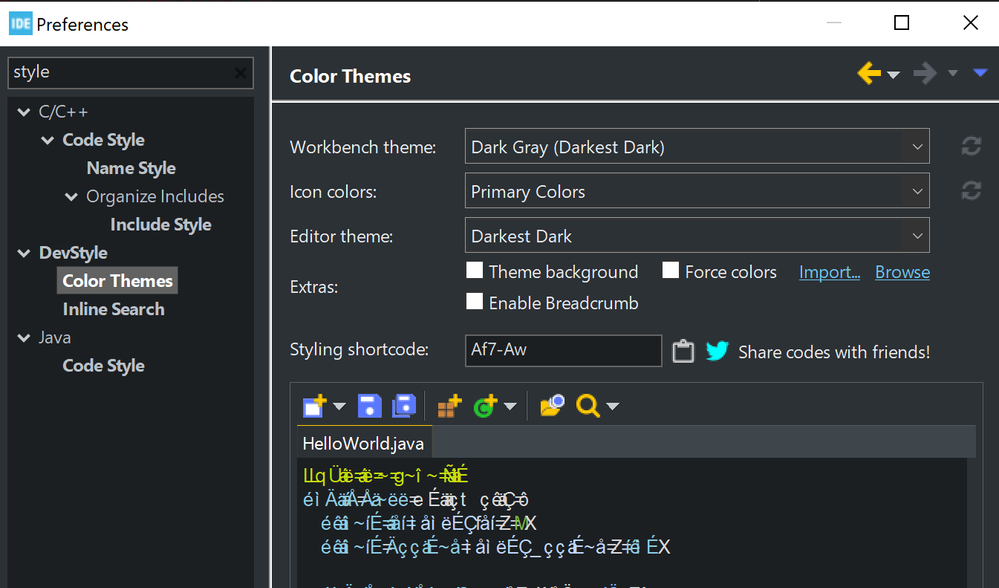Collapse the C/C++ tree node
Image resolution: width=999 pixels, height=588 pixels.
point(24,112)
